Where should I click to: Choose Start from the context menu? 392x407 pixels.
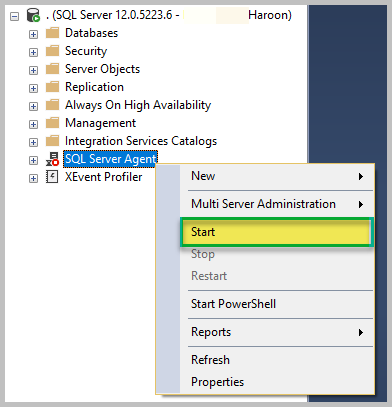(x=277, y=232)
